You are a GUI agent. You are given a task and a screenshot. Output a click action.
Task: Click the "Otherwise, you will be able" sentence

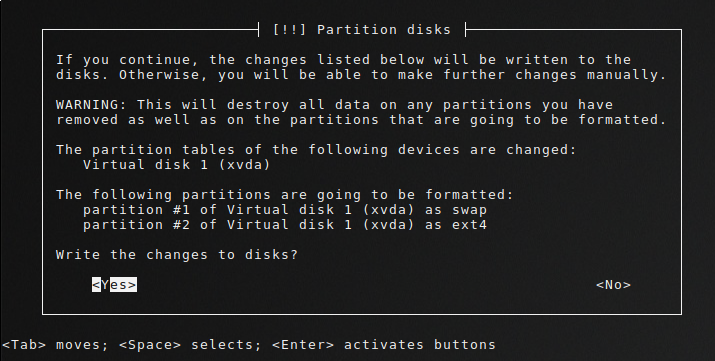393,75
